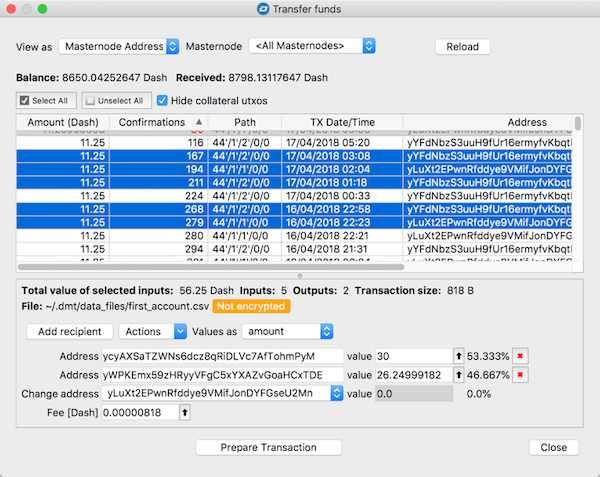Click date cell 17/04/2018 00:33

(342, 196)
